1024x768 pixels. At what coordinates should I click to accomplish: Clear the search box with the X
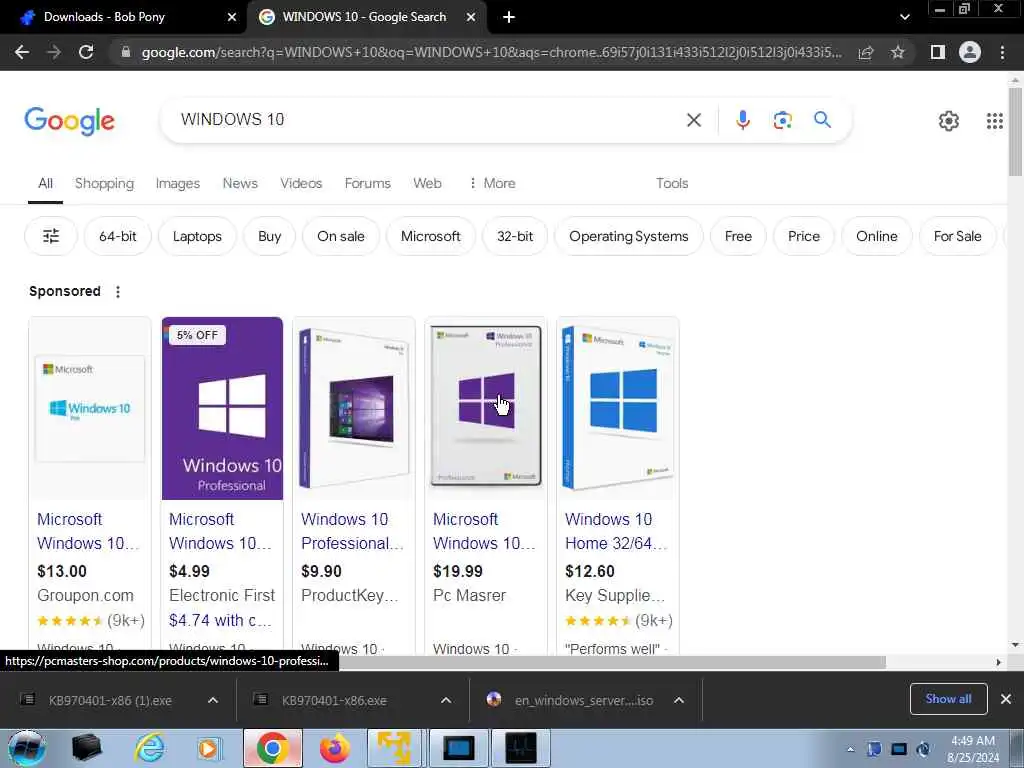694,120
